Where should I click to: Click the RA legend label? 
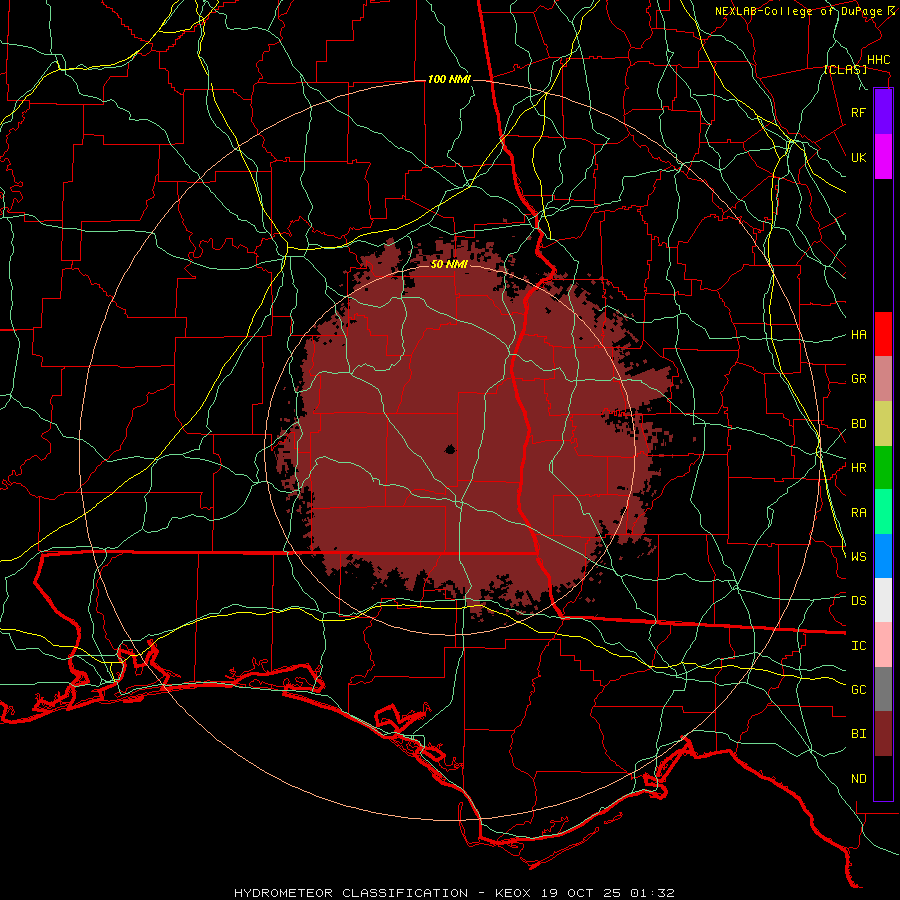(x=858, y=513)
